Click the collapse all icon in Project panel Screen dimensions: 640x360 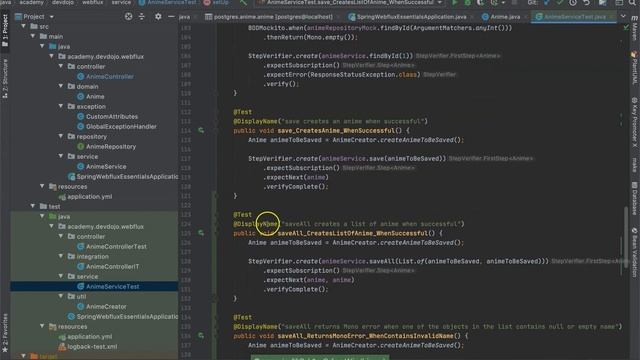pyautogui.click(x=142, y=16)
